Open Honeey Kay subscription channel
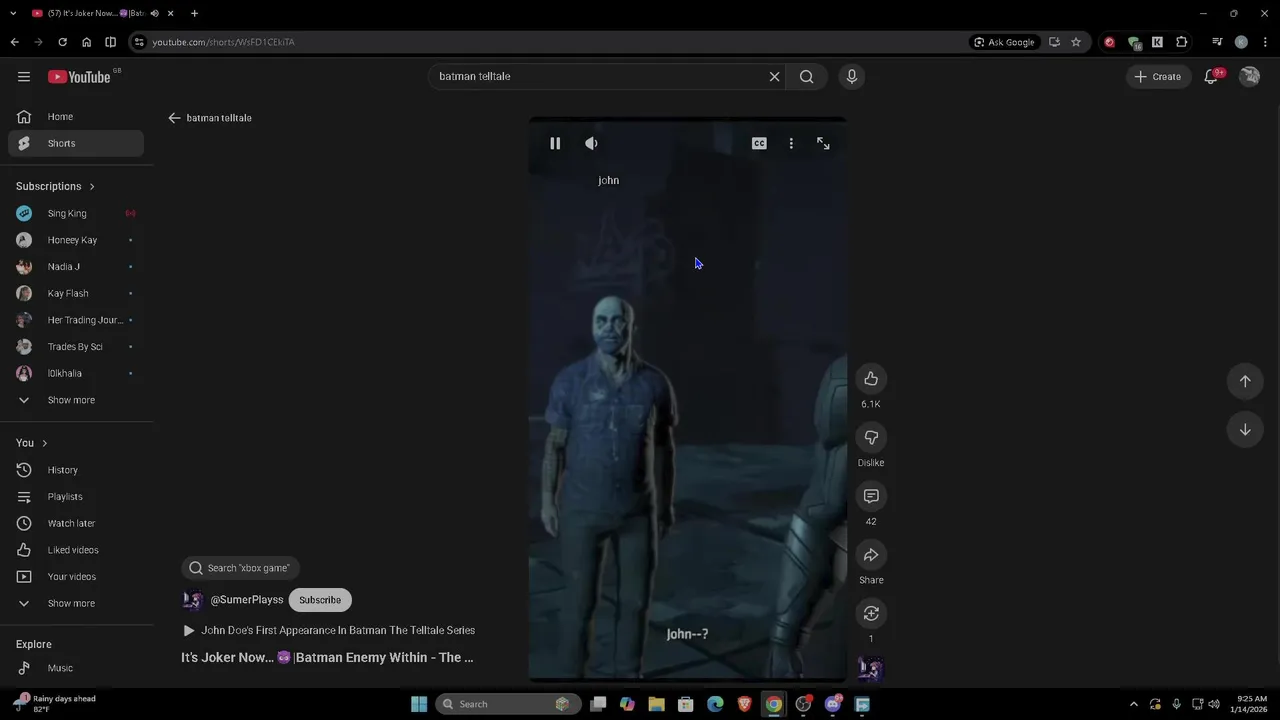Screen dimensions: 1280x720 coord(76,240)
